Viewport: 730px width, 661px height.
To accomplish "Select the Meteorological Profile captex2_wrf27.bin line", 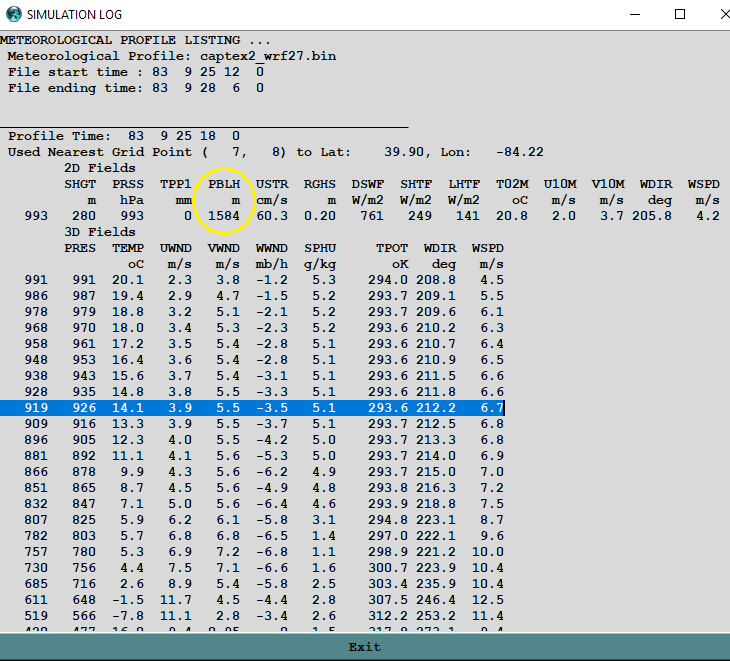I will (x=172, y=56).
